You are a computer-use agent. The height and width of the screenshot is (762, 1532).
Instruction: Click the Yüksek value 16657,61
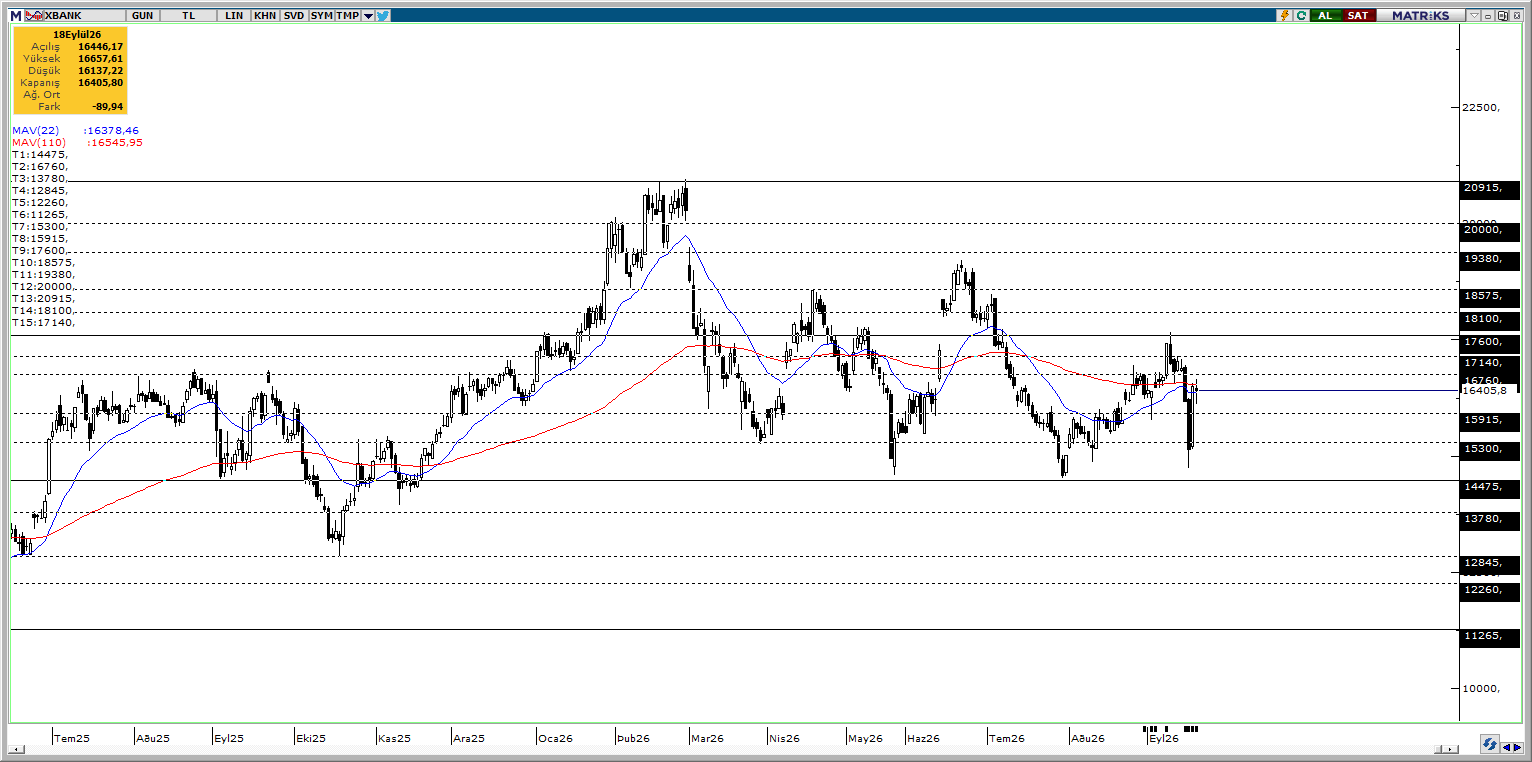pos(100,58)
